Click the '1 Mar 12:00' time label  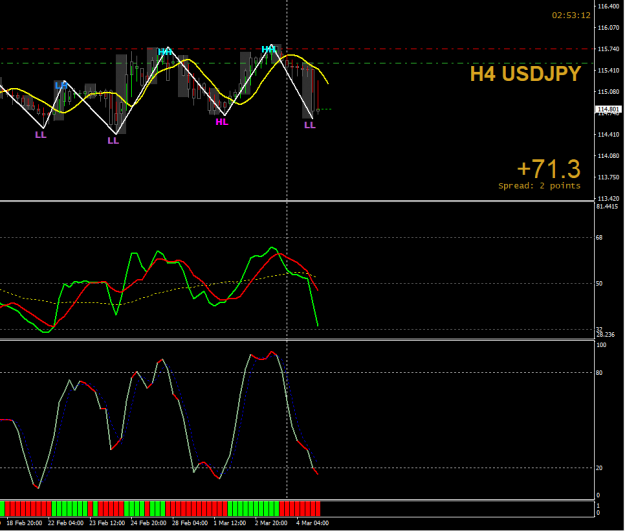(x=230, y=523)
